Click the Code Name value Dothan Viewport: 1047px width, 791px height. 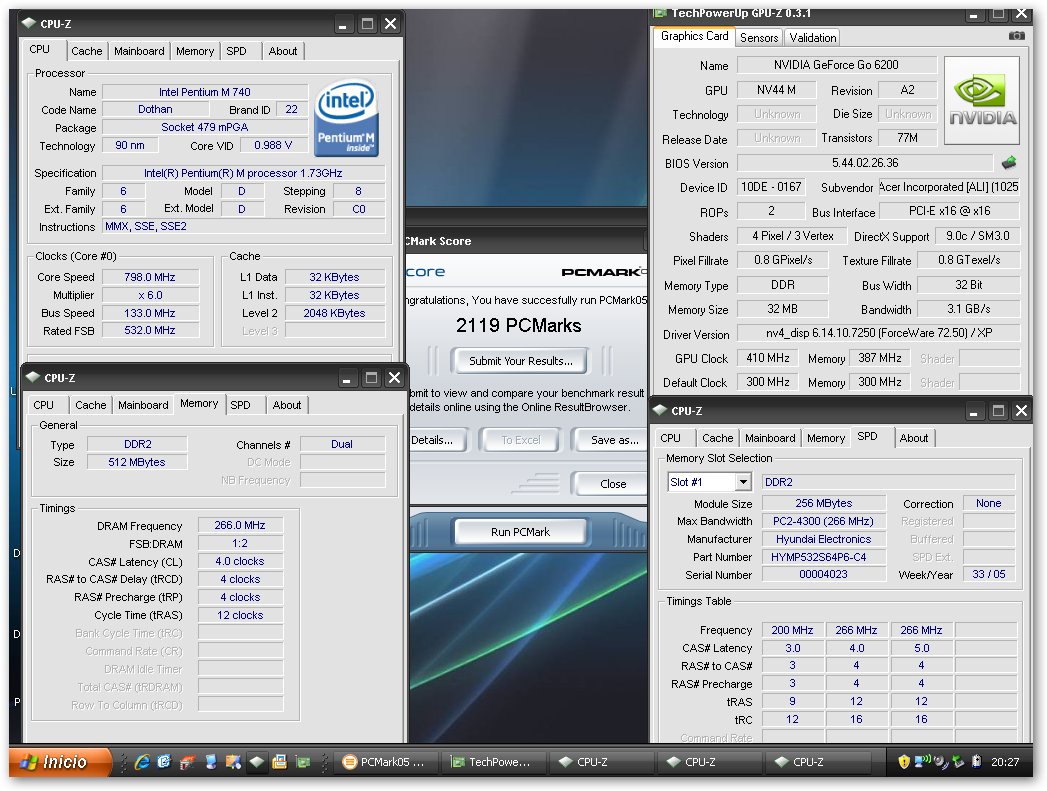155,109
